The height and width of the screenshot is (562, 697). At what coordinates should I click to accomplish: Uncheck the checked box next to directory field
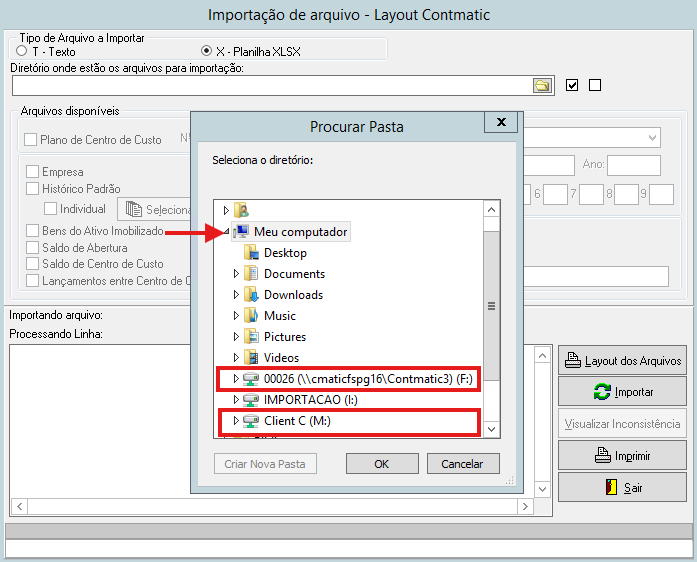coord(572,85)
